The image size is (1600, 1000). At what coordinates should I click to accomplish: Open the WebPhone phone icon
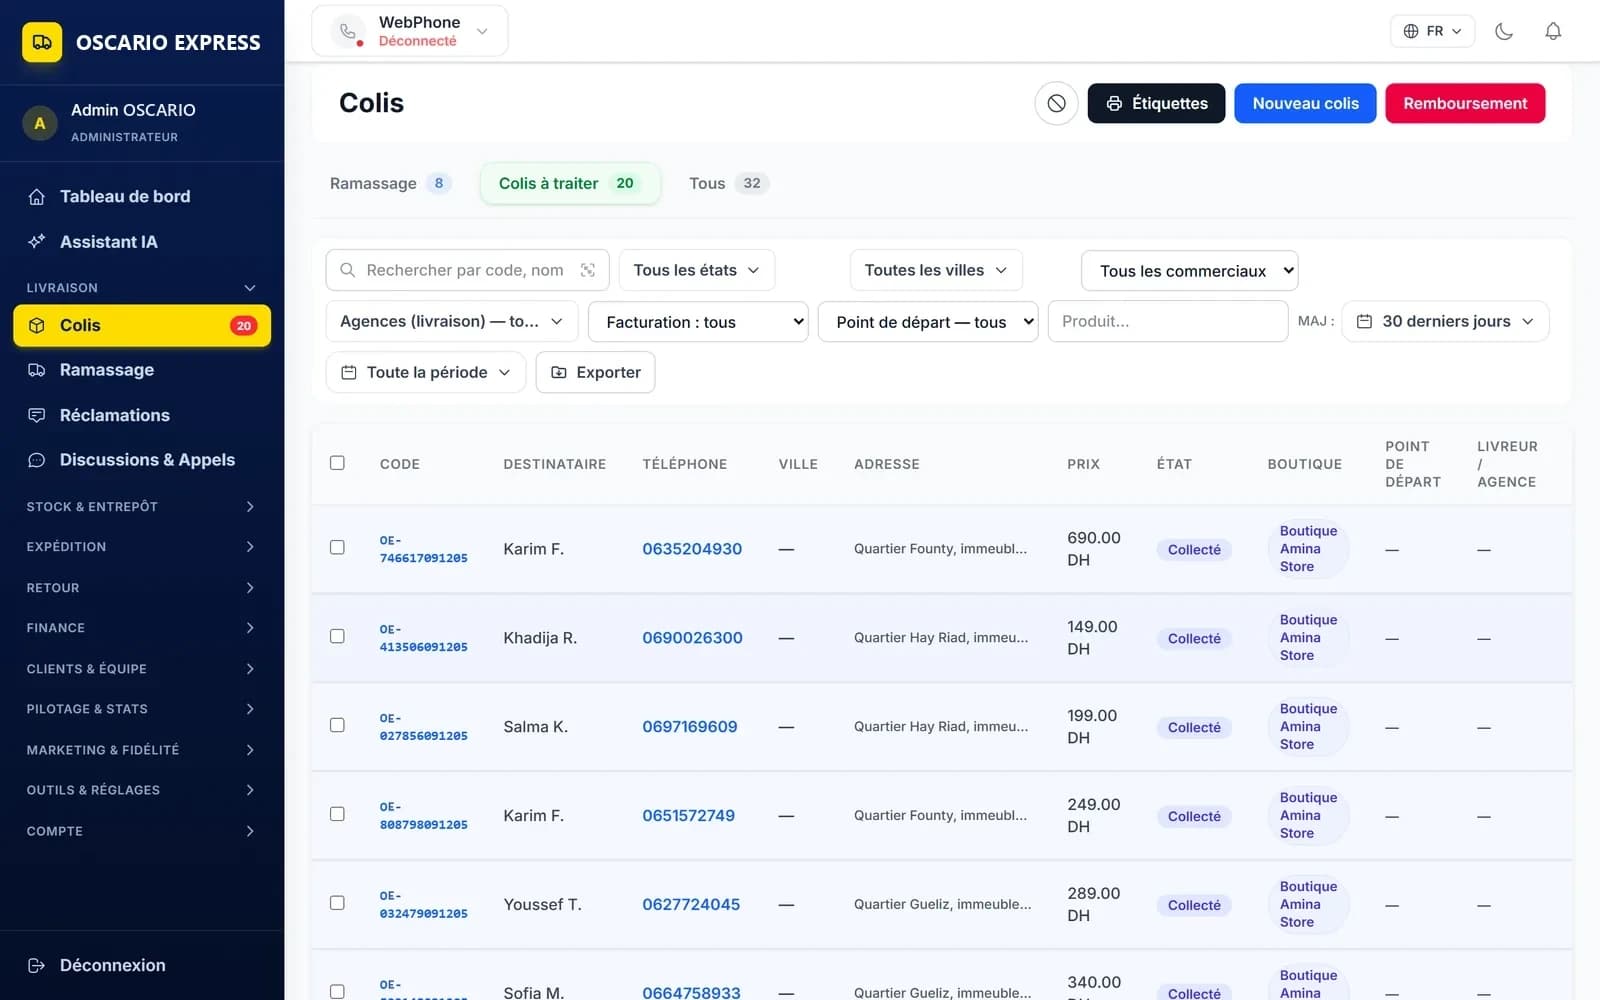tap(347, 31)
